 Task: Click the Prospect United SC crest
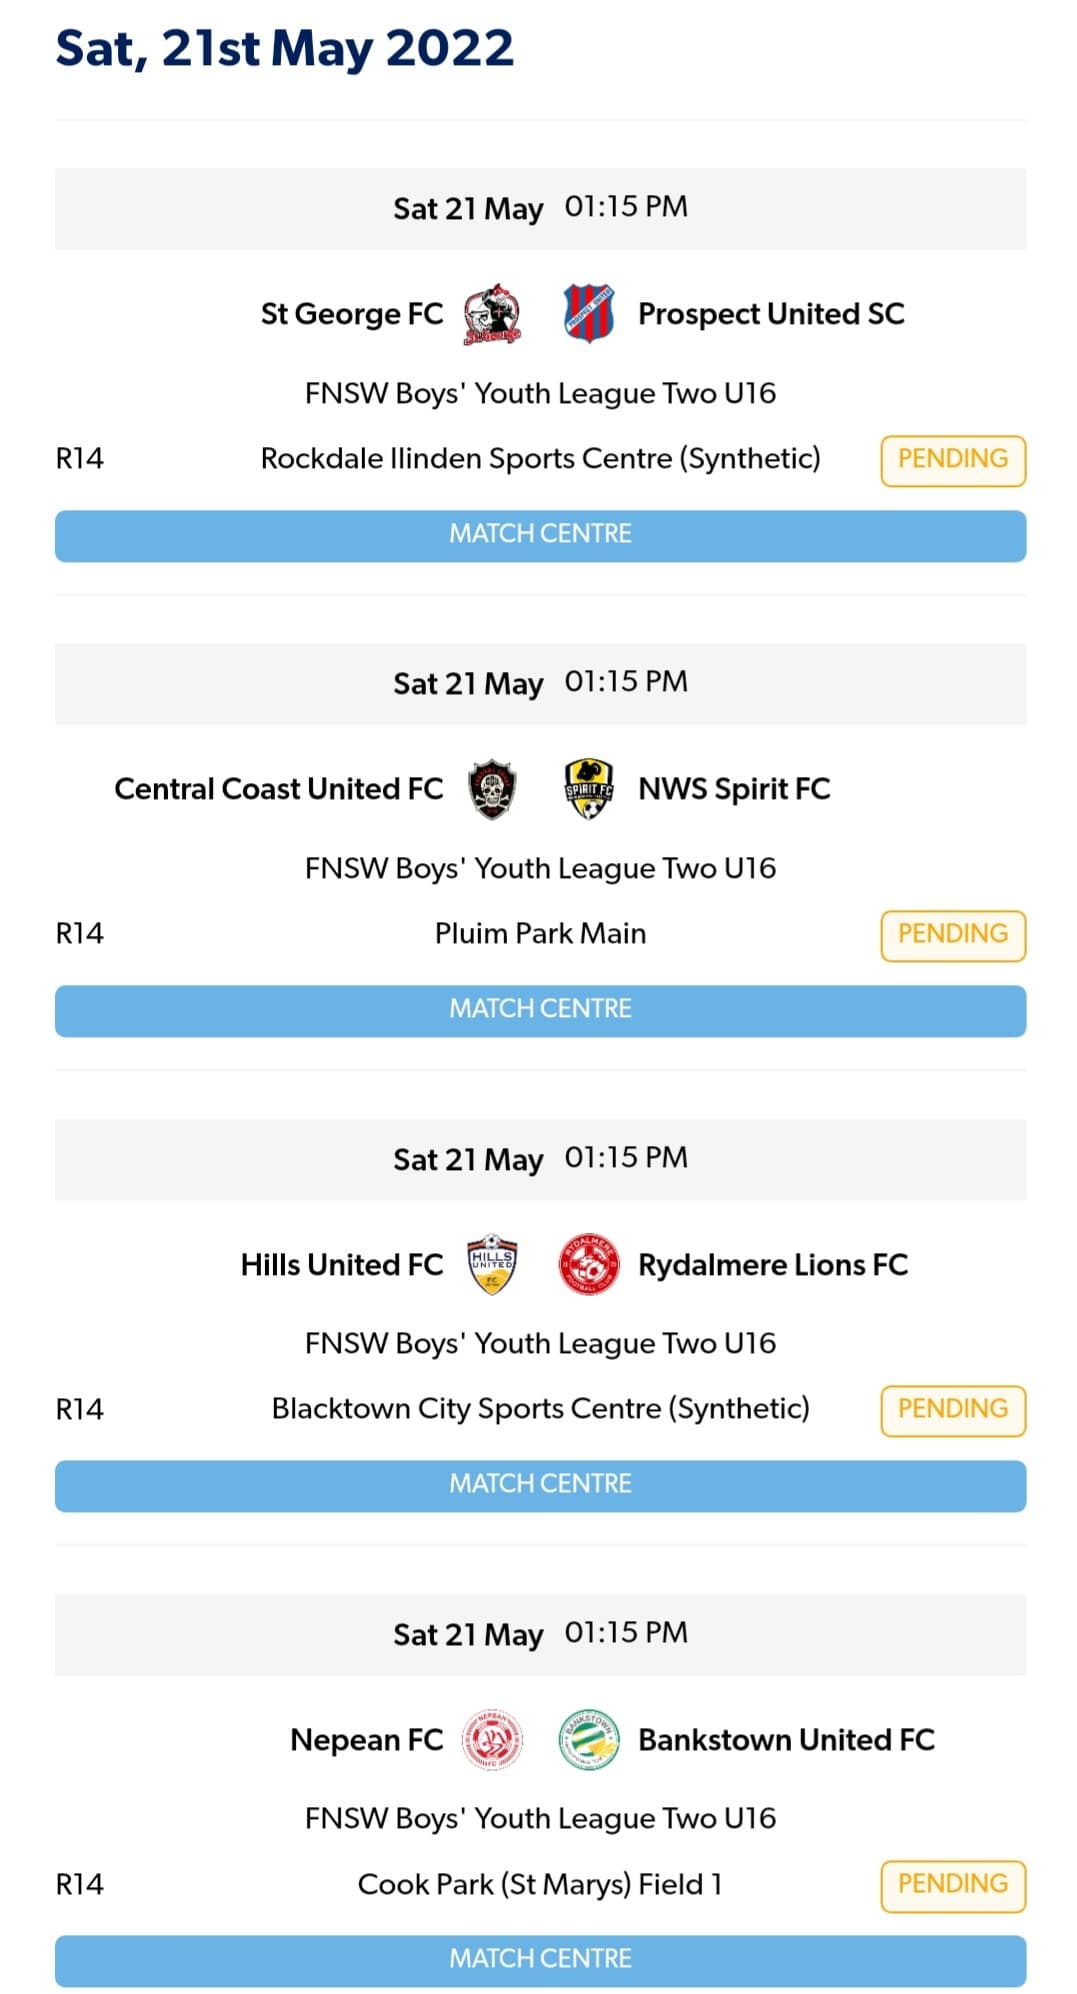pyautogui.click(x=589, y=313)
